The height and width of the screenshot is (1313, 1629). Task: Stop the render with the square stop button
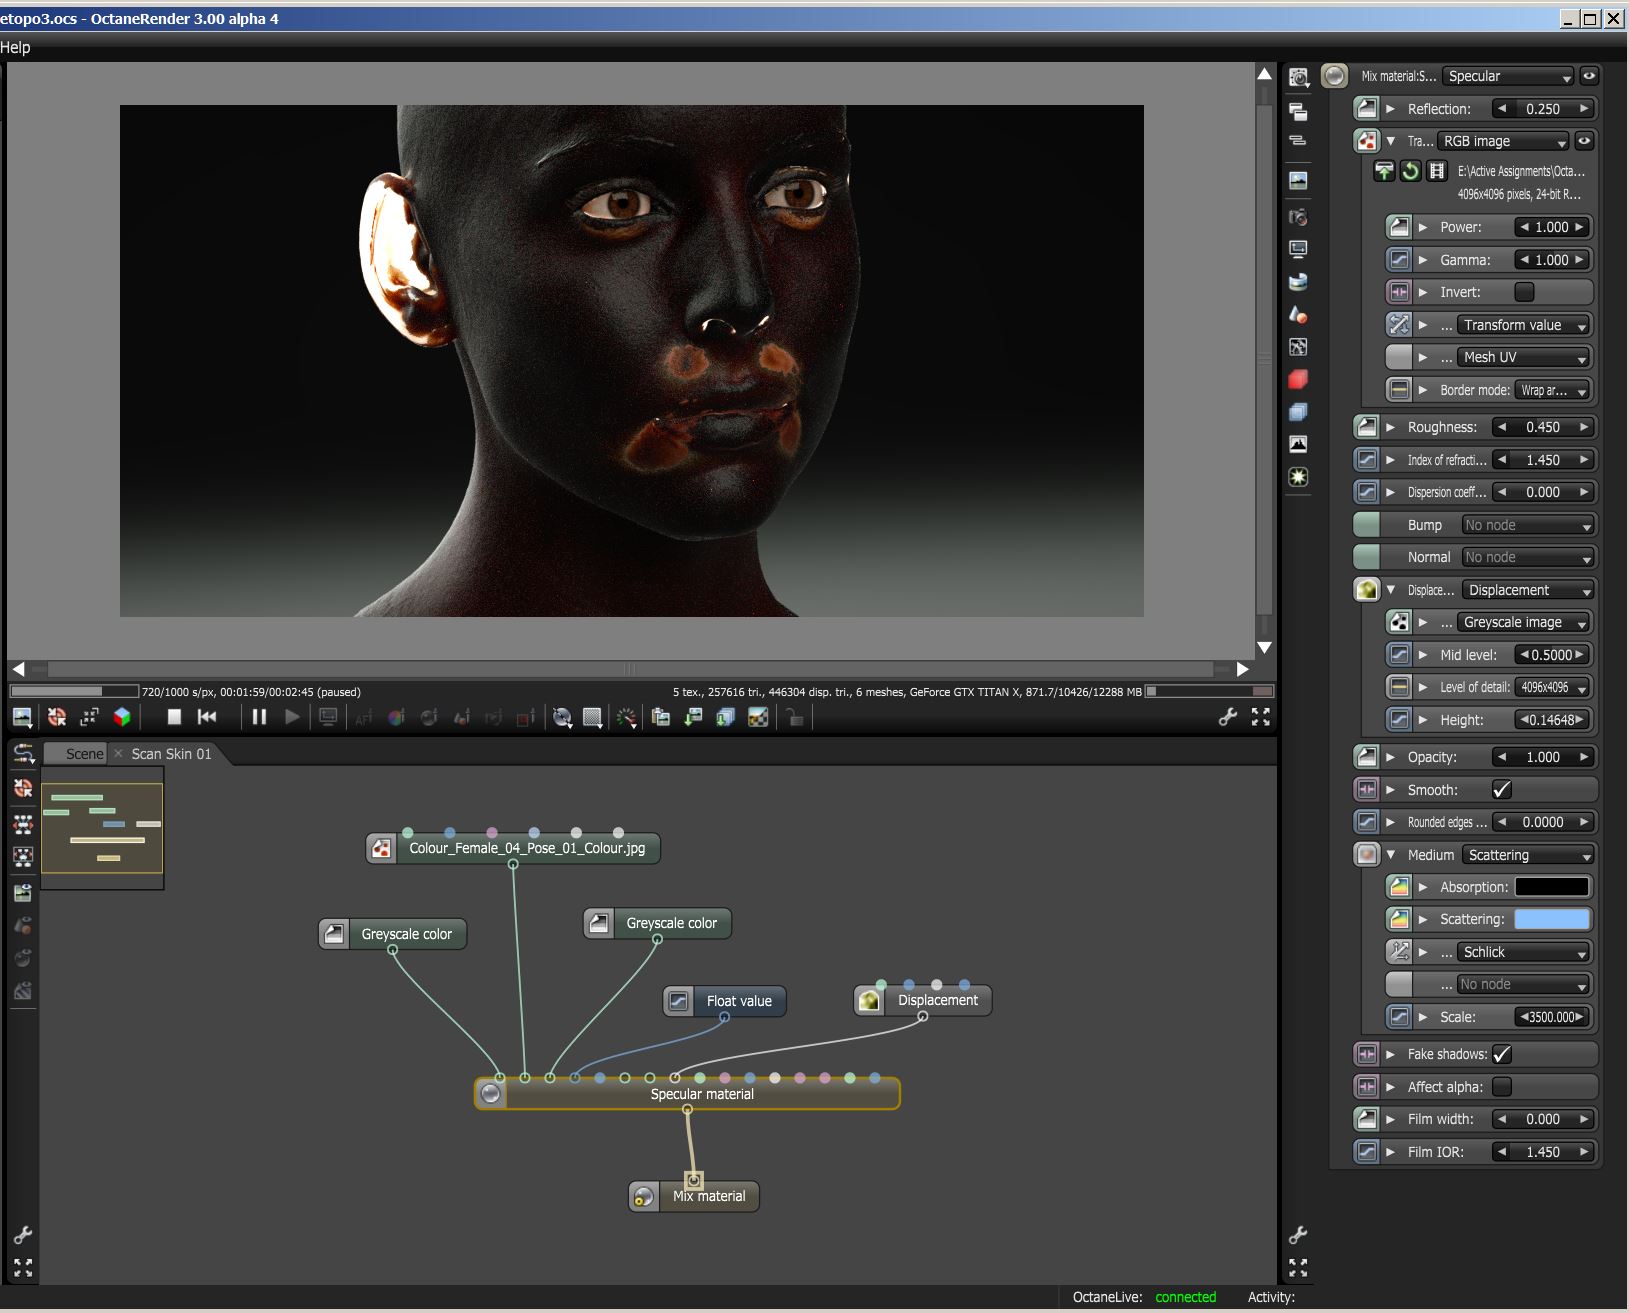click(174, 716)
